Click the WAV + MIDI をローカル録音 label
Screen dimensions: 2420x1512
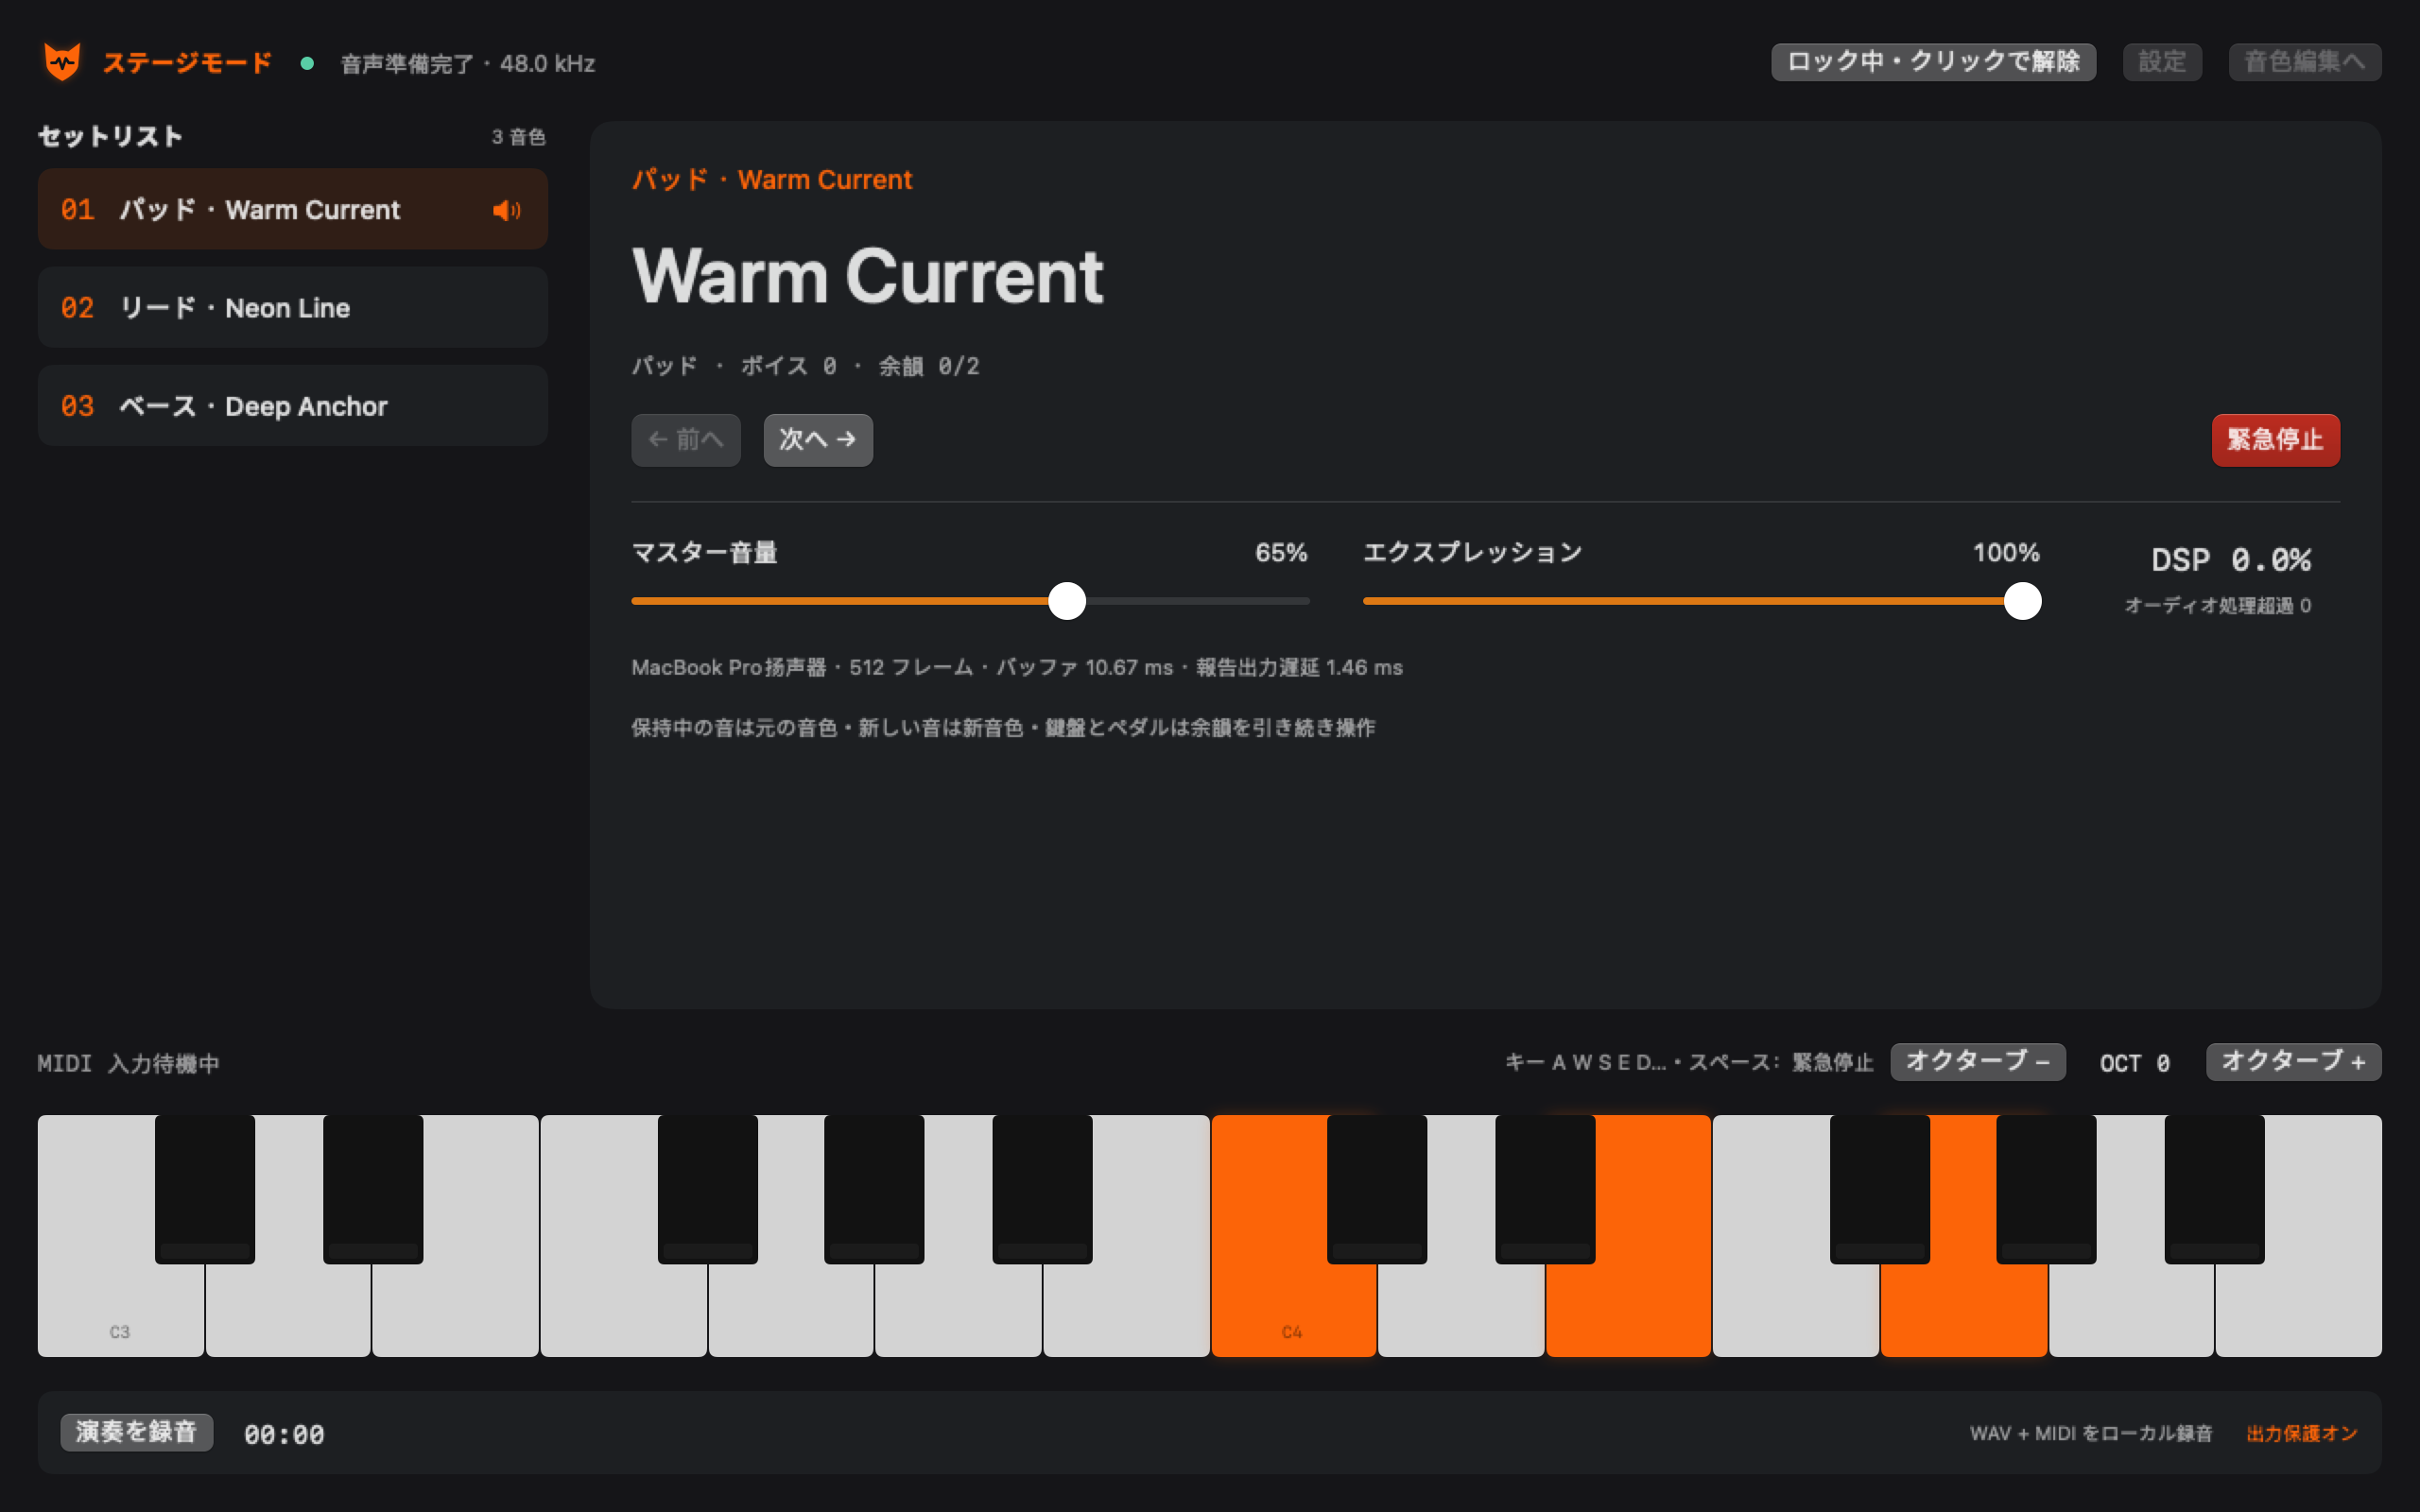click(2090, 1433)
